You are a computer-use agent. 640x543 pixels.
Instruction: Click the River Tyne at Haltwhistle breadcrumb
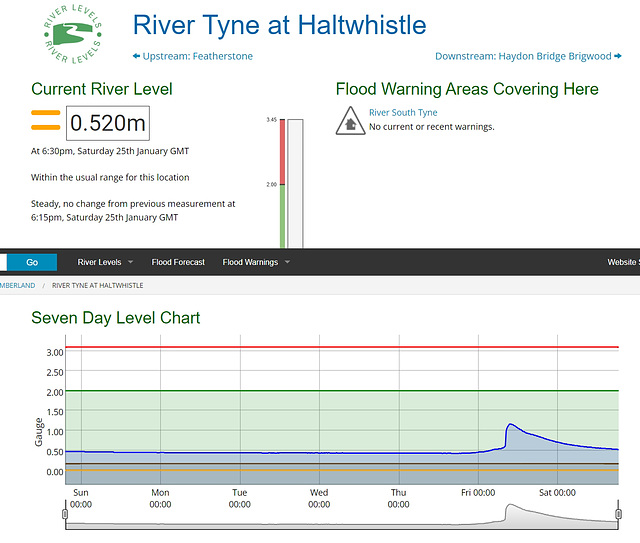pyautogui.click(x=98, y=285)
